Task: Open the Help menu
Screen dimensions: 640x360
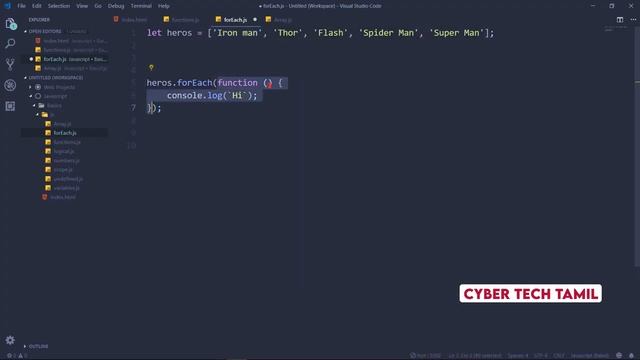Action: point(164,6)
